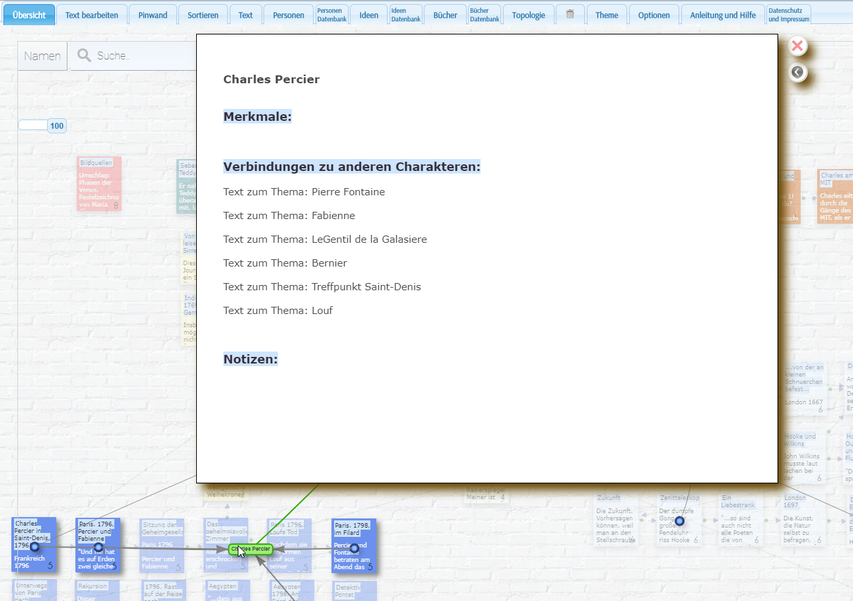Screen dimensions: 853x601
Task: Switch to the Text bearbeiten tab
Action: coord(91,15)
